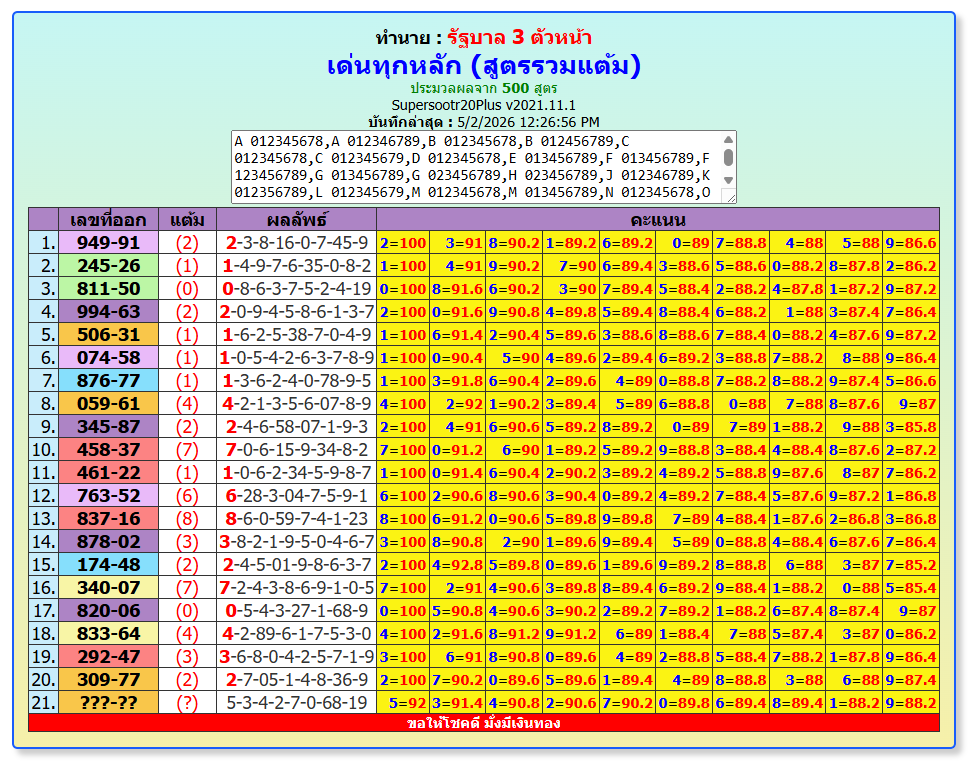Click score 3=91.4 in row 21

[x=457, y=702]
